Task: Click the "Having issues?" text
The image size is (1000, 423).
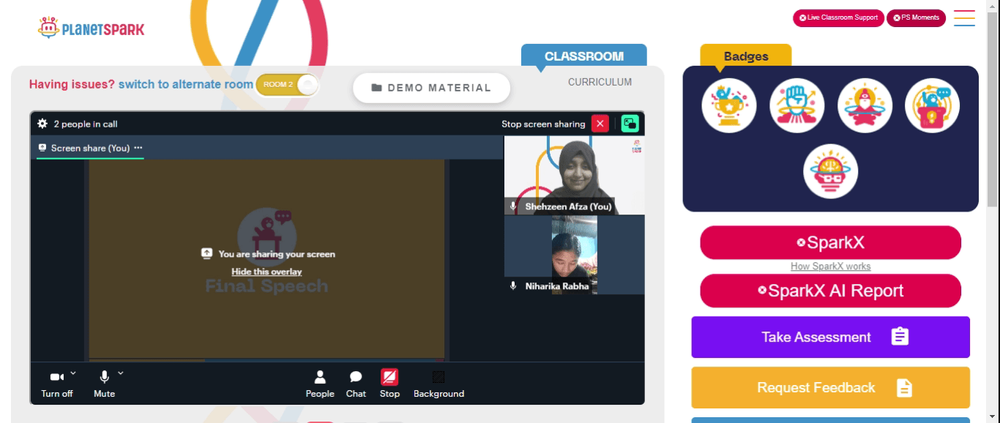Action: pyautogui.click(x=72, y=84)
